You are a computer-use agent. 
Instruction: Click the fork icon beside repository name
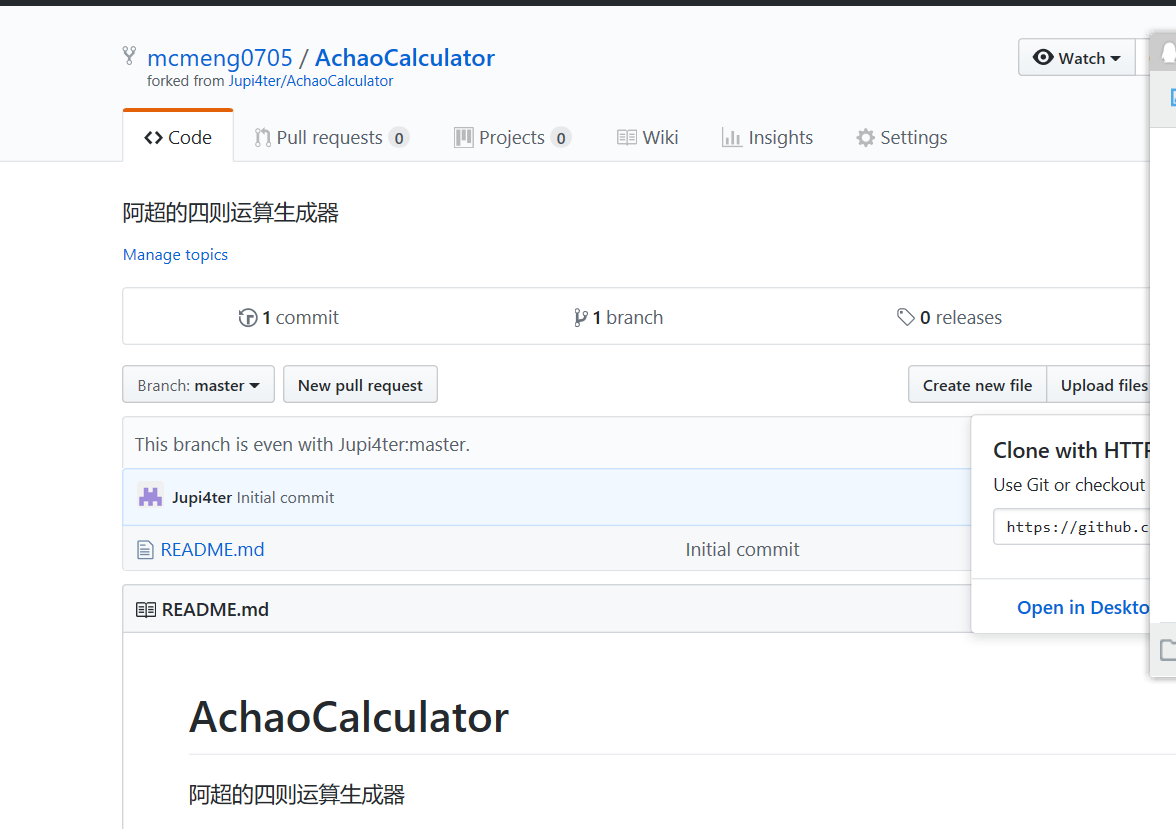129,56
